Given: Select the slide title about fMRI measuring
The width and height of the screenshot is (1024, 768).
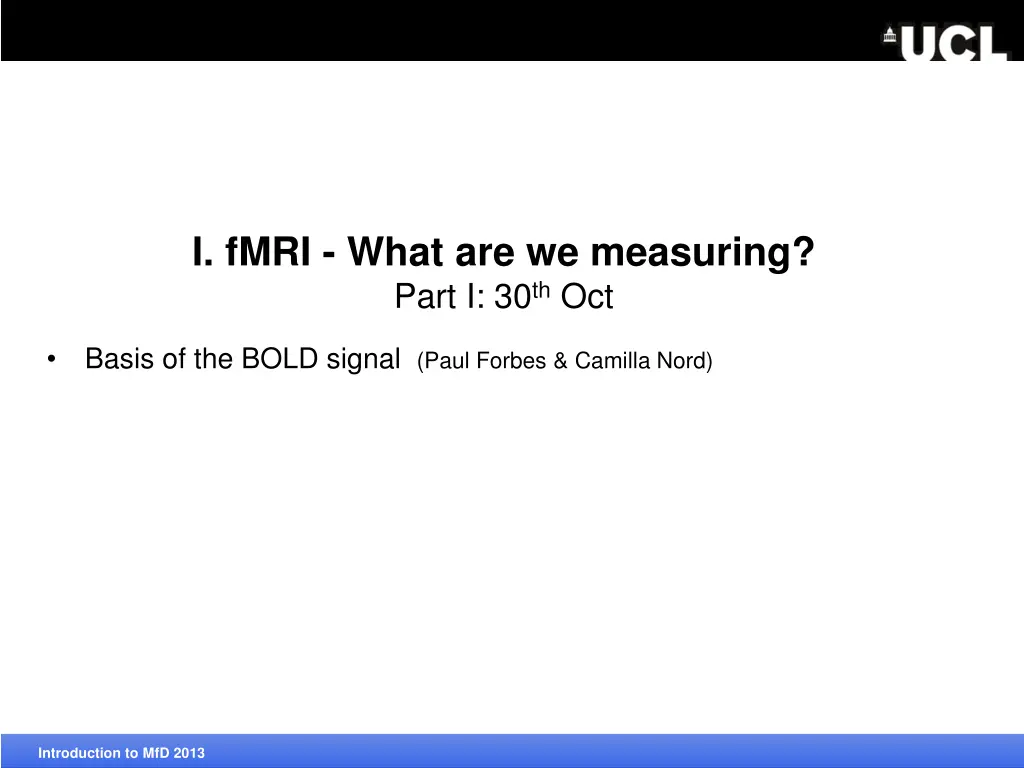Looking at the screenshot, I should [503, 253].
